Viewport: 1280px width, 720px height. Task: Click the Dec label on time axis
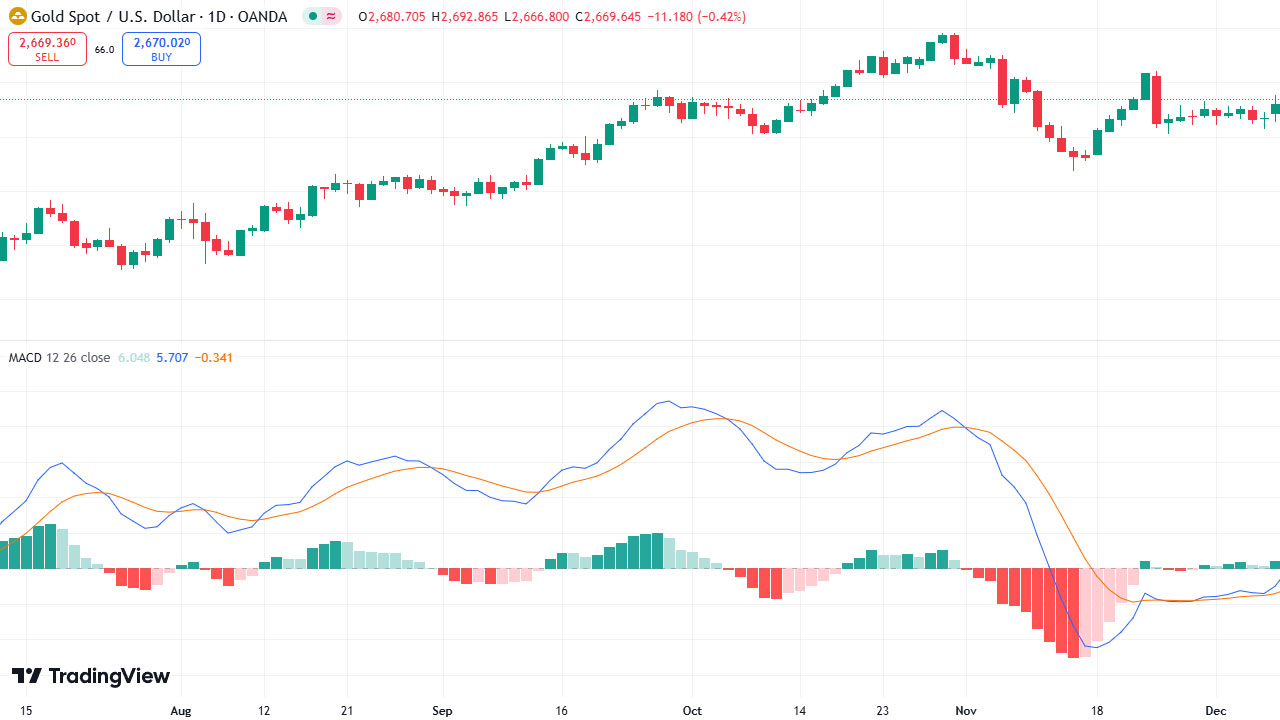(1215, 711)
